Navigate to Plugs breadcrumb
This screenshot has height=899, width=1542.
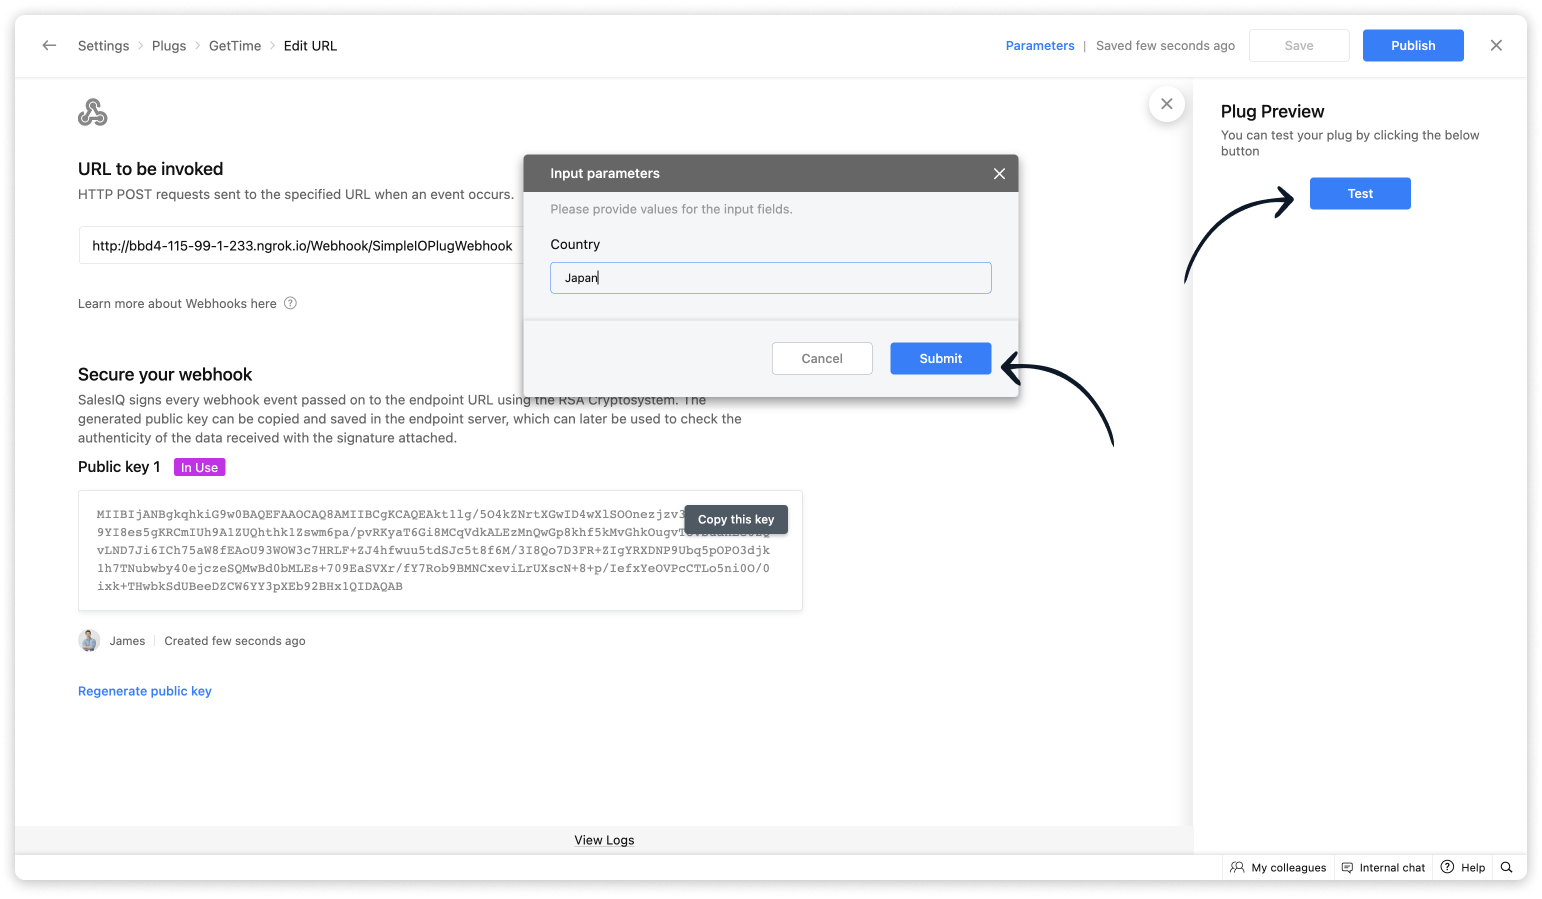(x=169, y=46)
